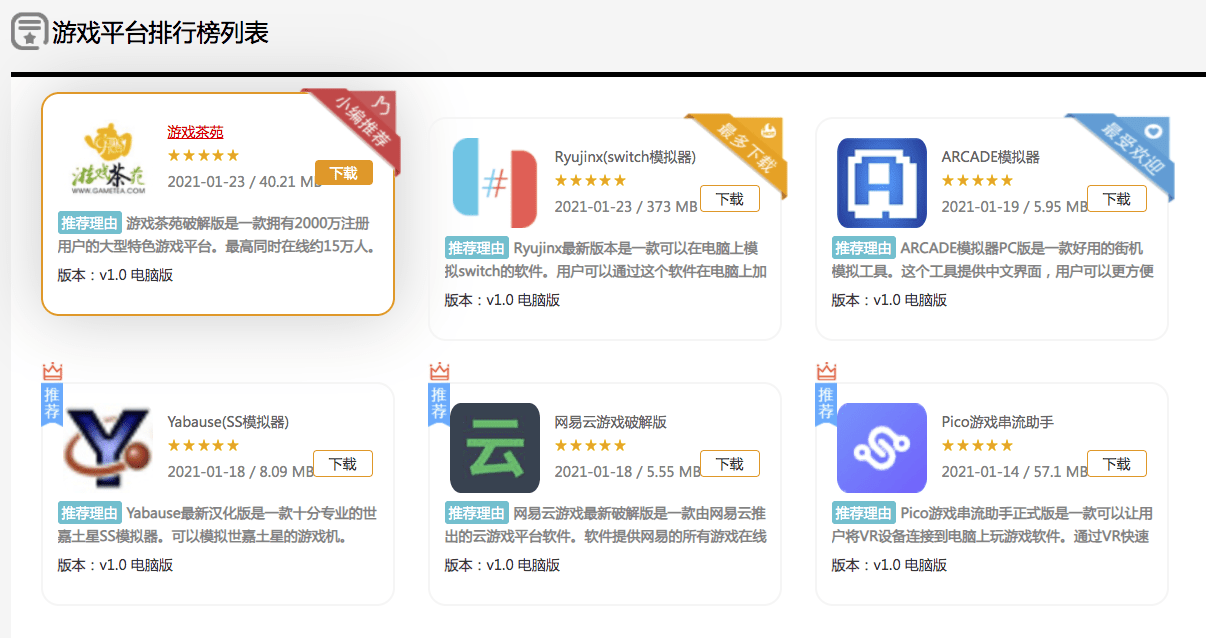Click the Pico游戏串流助手 description text
The height and width of the screenshot is (638, 1206).
tap(992, 525)
